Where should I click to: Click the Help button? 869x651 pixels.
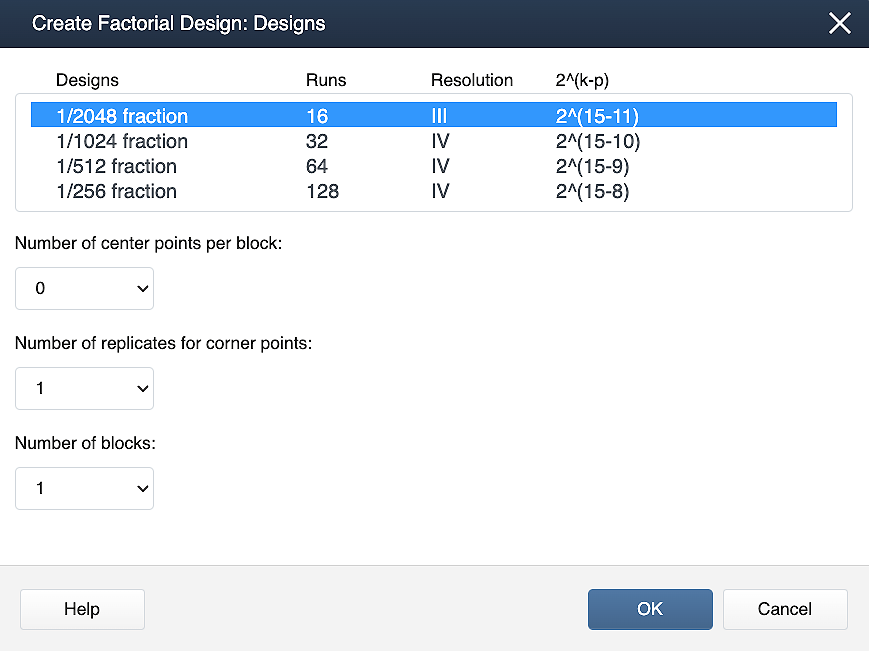(x=82, y=609)
